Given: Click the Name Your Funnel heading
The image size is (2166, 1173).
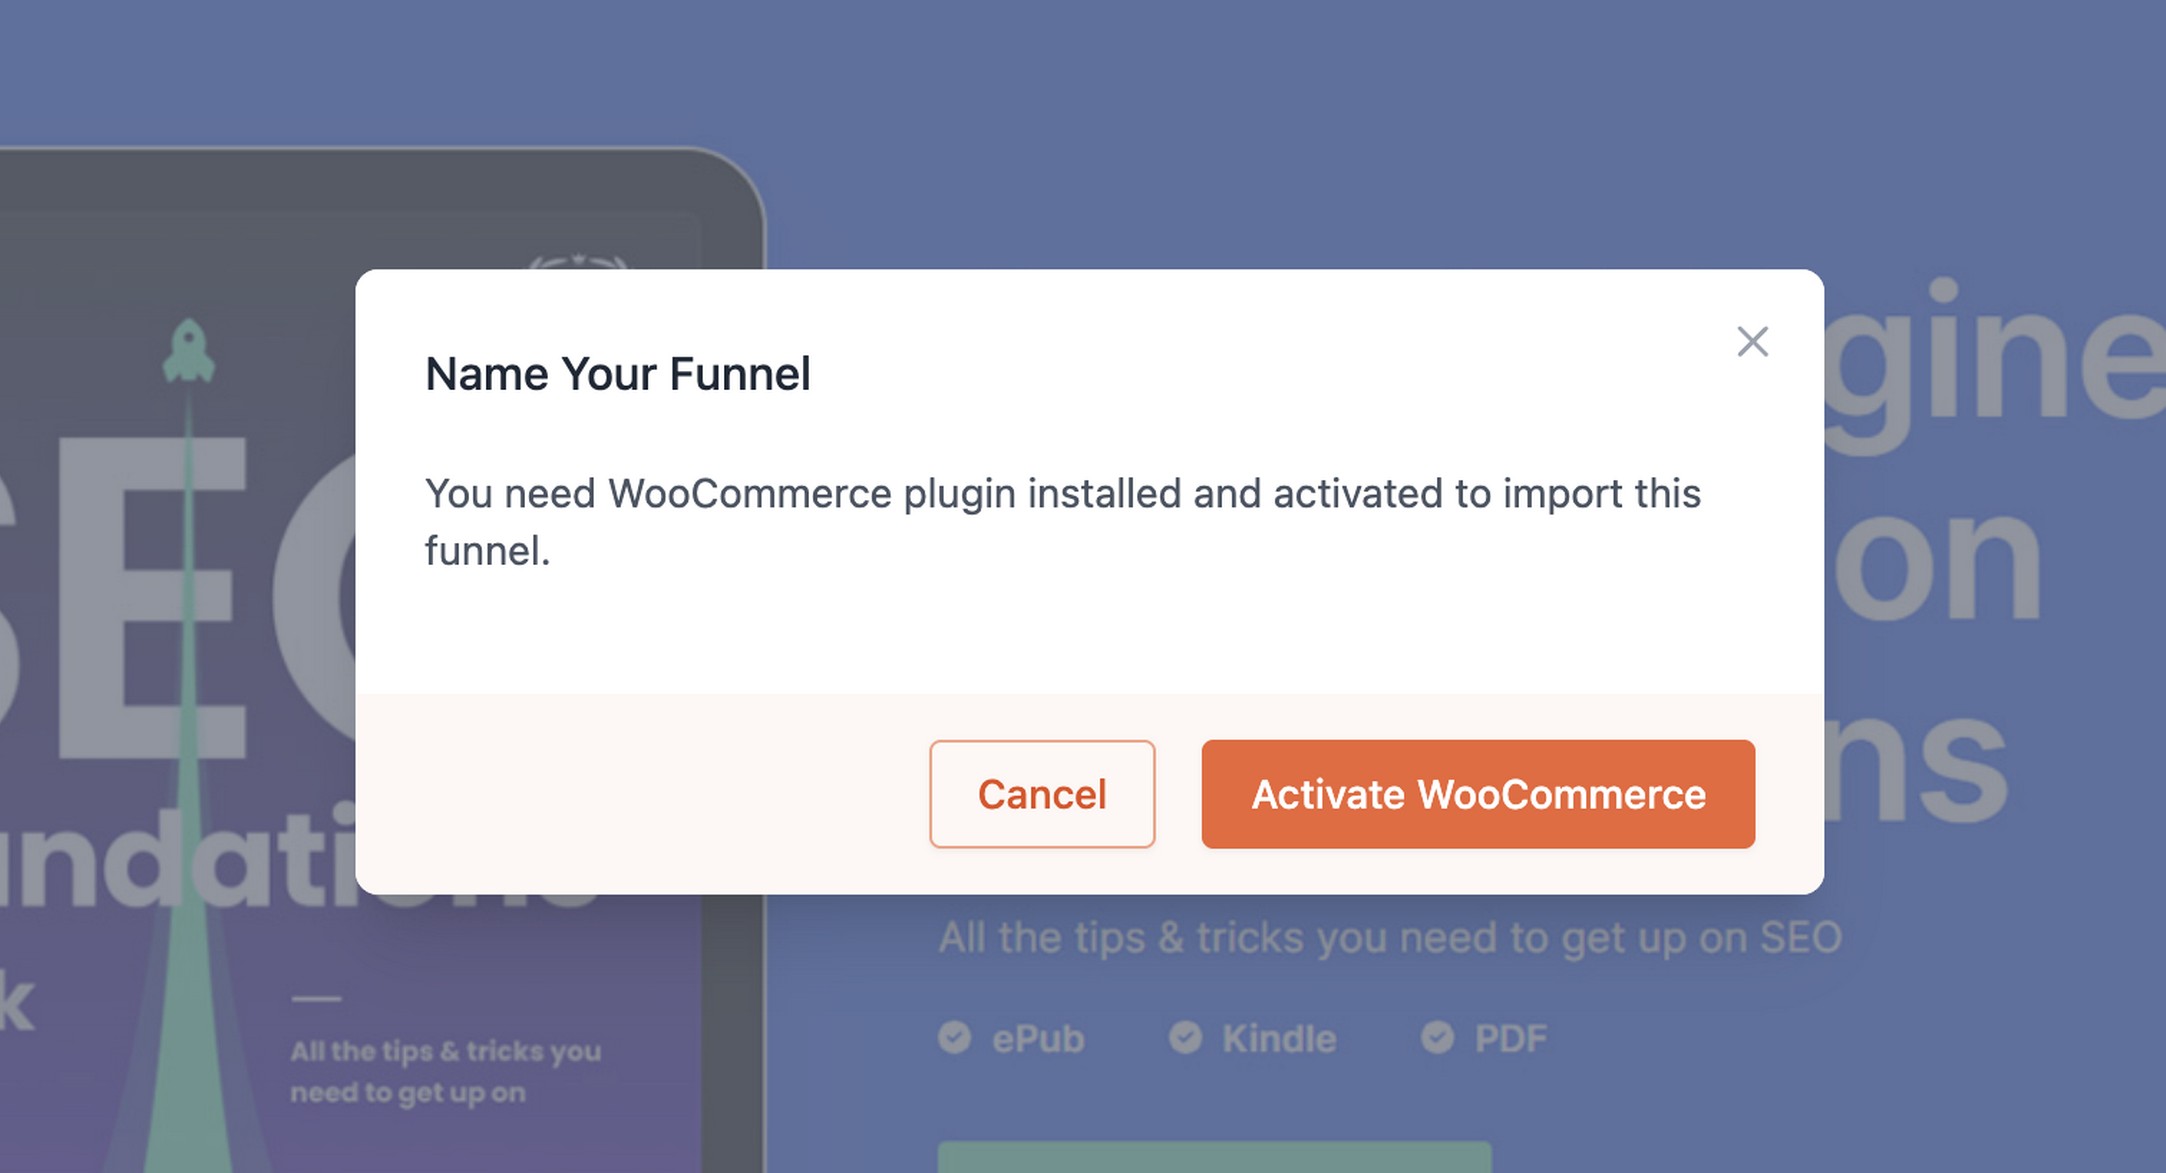Looking at the screenshot, I should (x=618, y=374).
